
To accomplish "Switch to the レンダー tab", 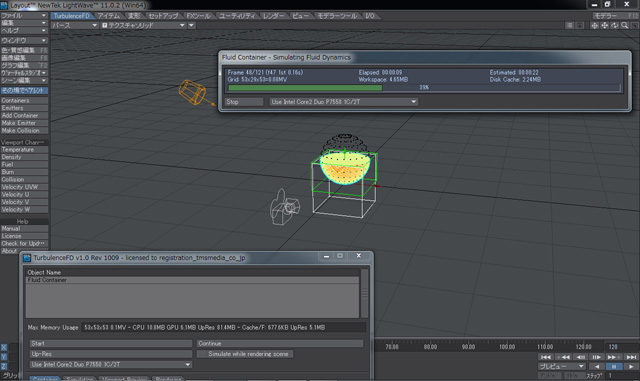I will point(273,16).
